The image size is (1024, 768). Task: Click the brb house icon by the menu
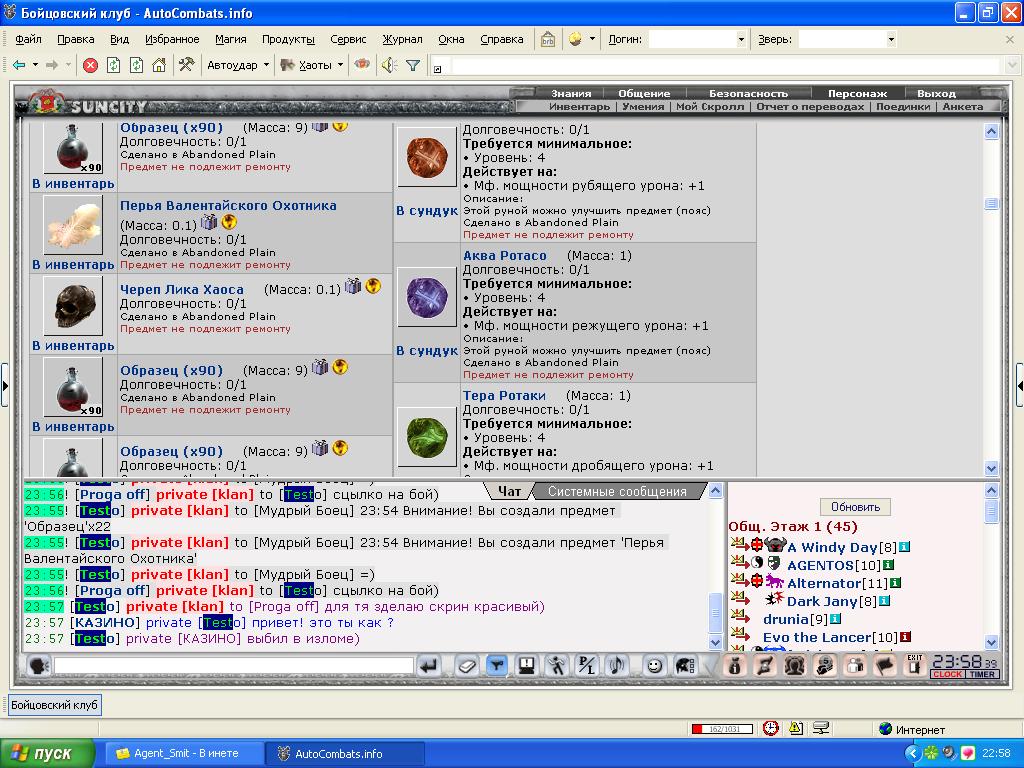click(x=547, y=39)
